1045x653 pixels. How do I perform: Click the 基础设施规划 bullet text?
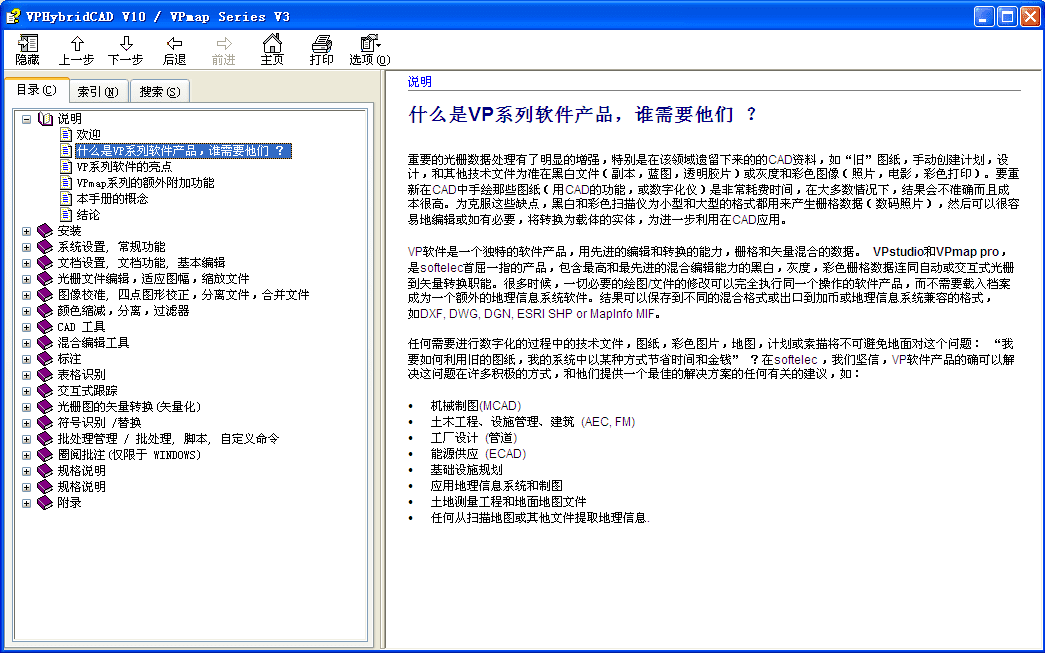point(467,470)
